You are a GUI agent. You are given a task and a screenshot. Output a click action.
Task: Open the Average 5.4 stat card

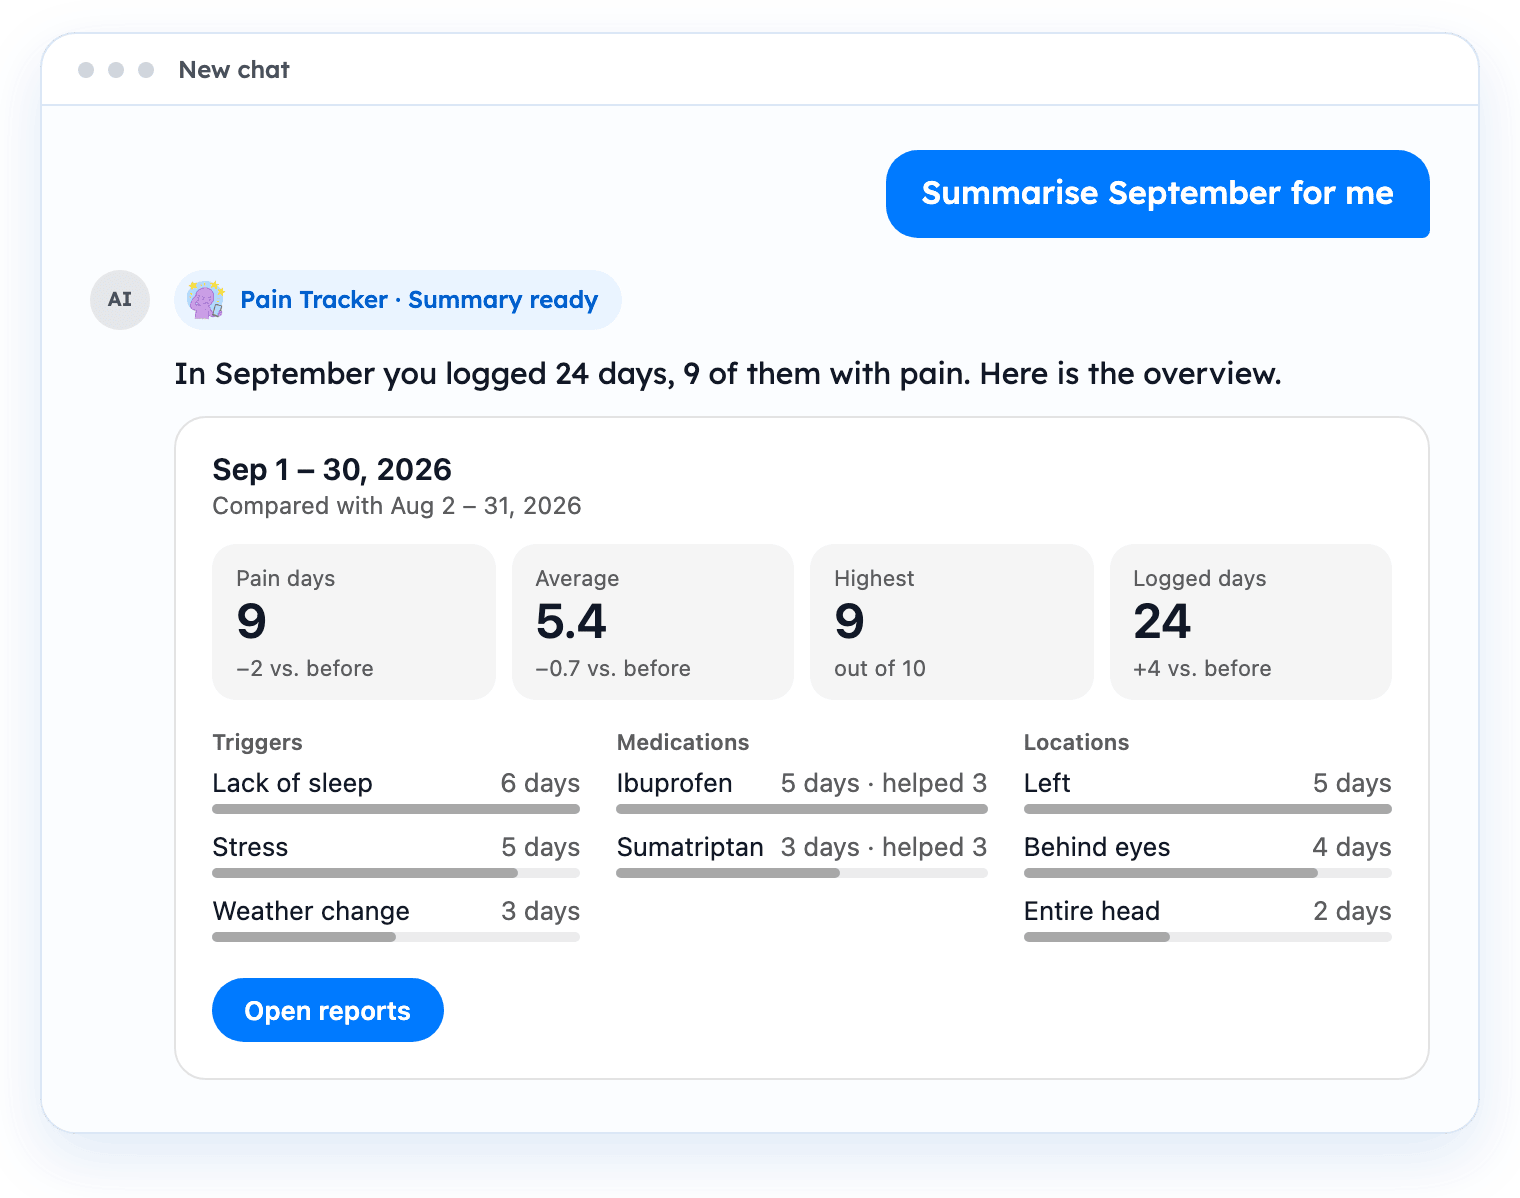point(653,622)
